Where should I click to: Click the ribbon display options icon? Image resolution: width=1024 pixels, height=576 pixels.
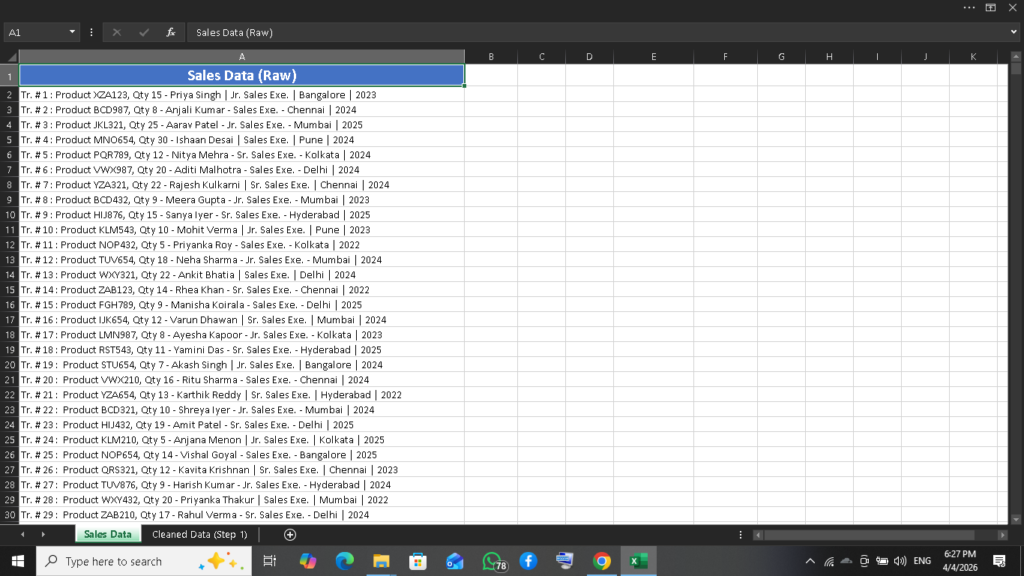(x=991, y=8)
